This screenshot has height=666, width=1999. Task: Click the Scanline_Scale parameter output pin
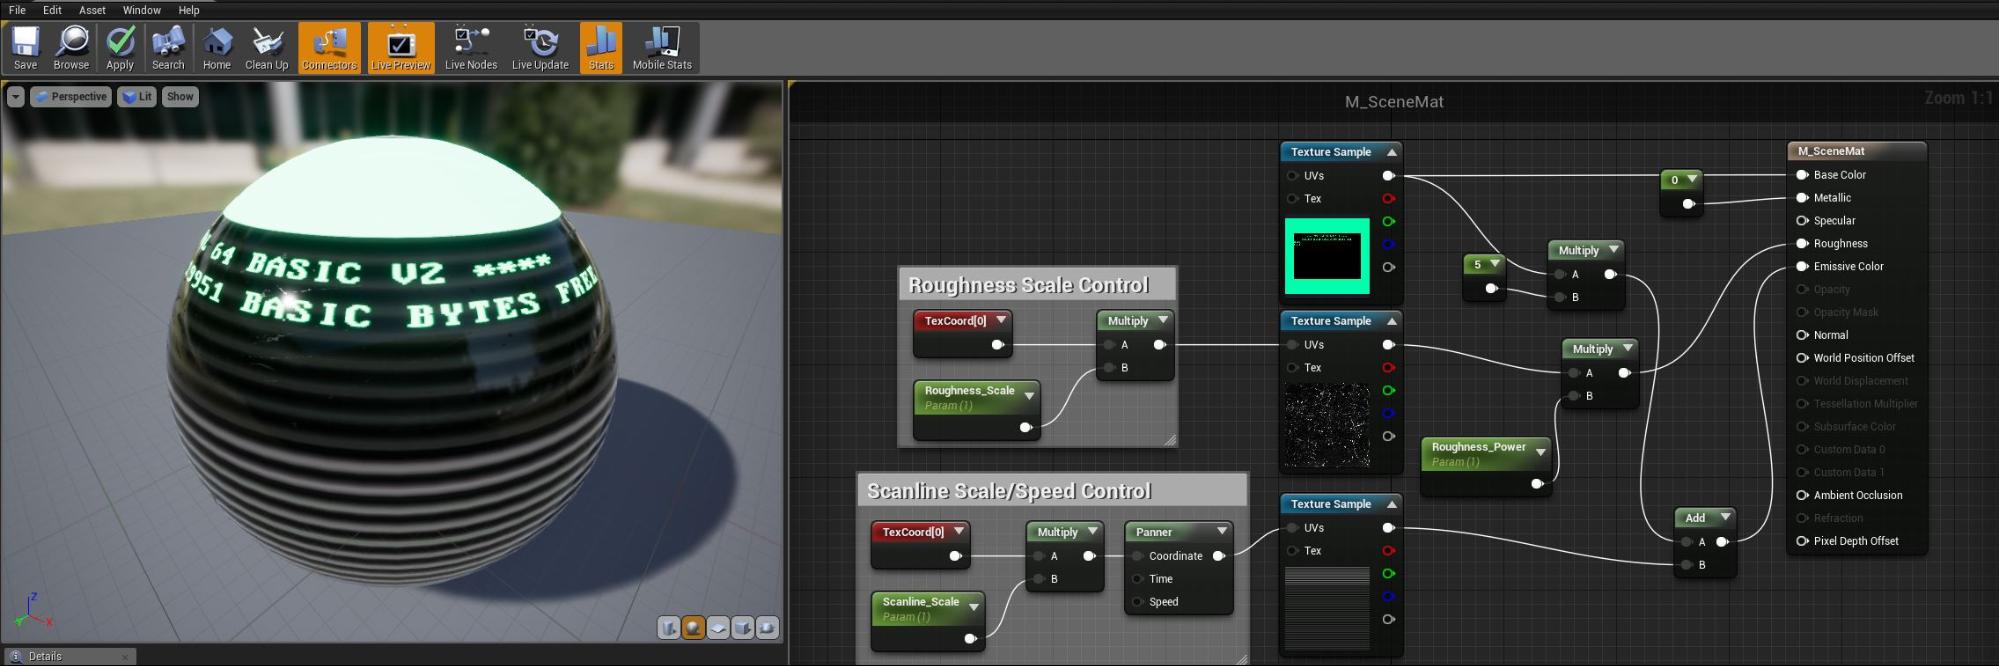pos(970,639)
